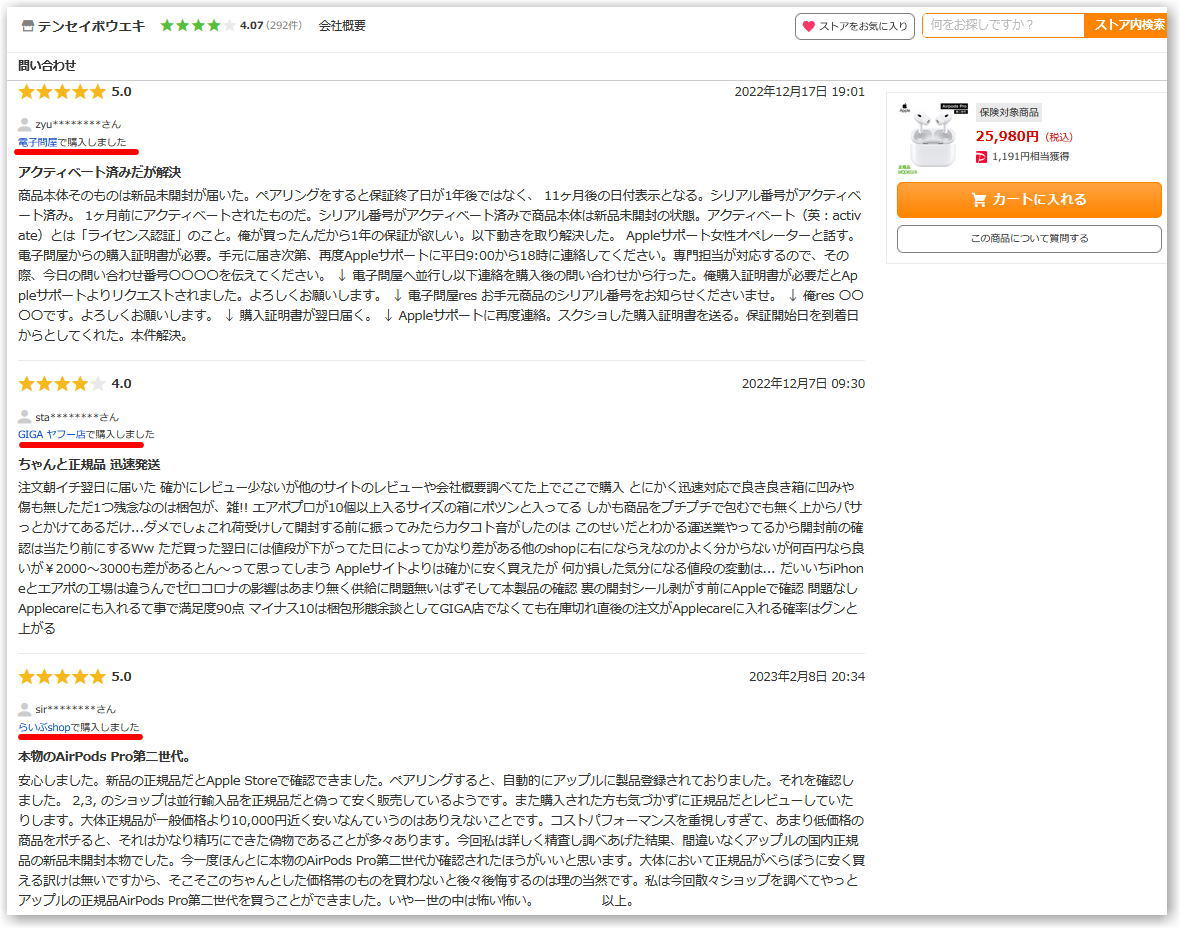
Task: Click the review title アクティベート済みだが解決
Action: tap(100, 172)
